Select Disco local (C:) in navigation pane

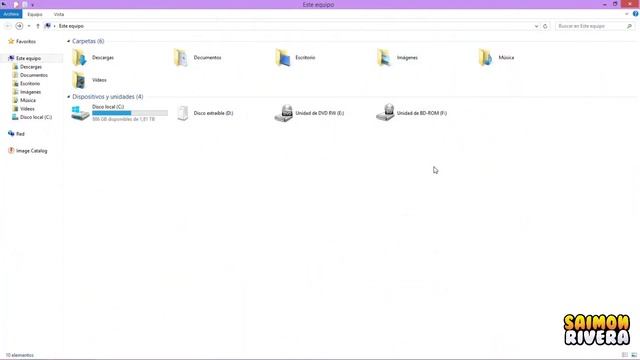pyautogui.click(x=36, y=117)
